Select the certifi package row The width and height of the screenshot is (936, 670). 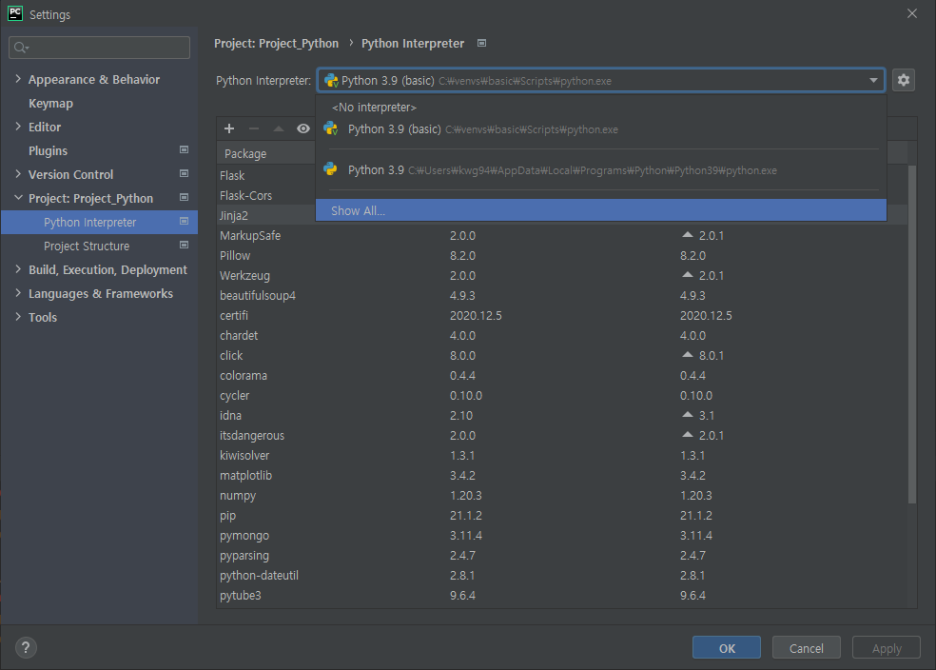tap(562, 315)
